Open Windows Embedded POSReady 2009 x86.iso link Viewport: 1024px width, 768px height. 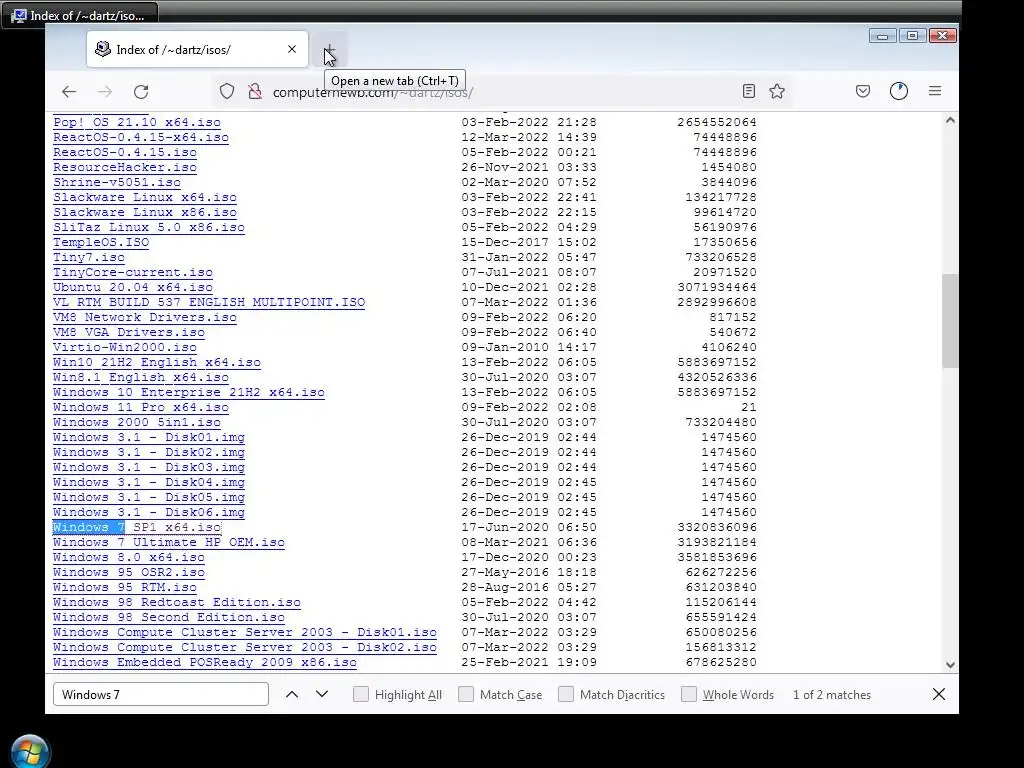205,663
